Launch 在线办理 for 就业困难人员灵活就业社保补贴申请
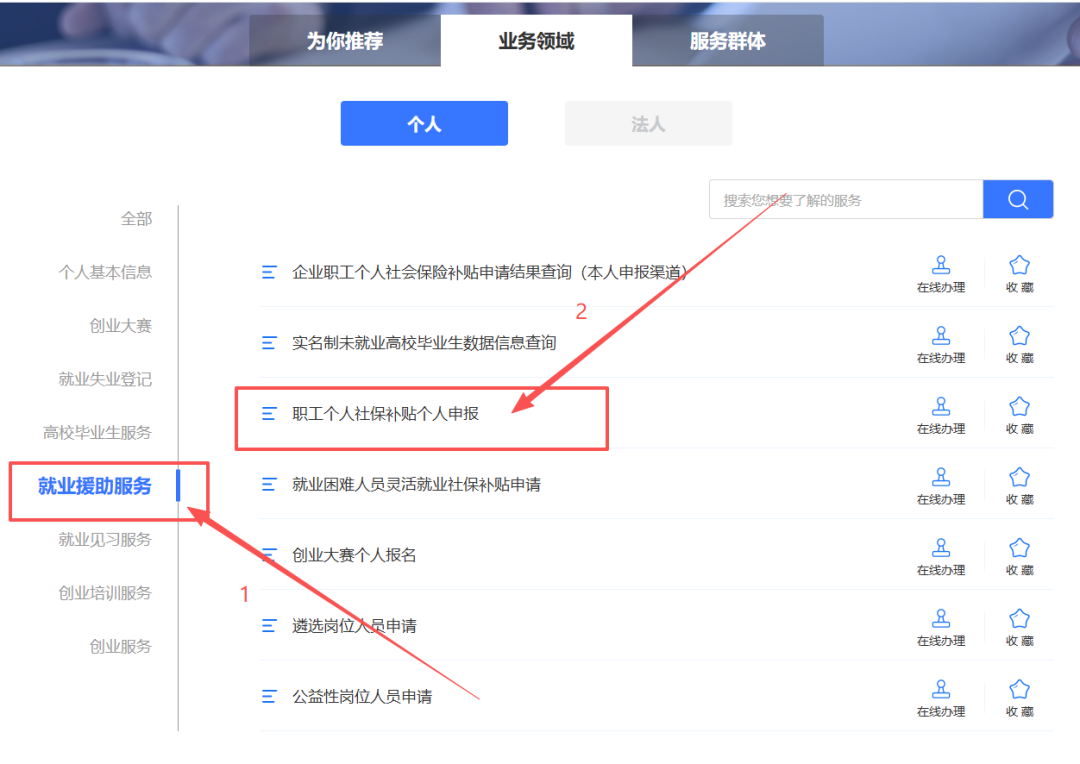Screen dimensions: 1080x764 click(941, 486)
